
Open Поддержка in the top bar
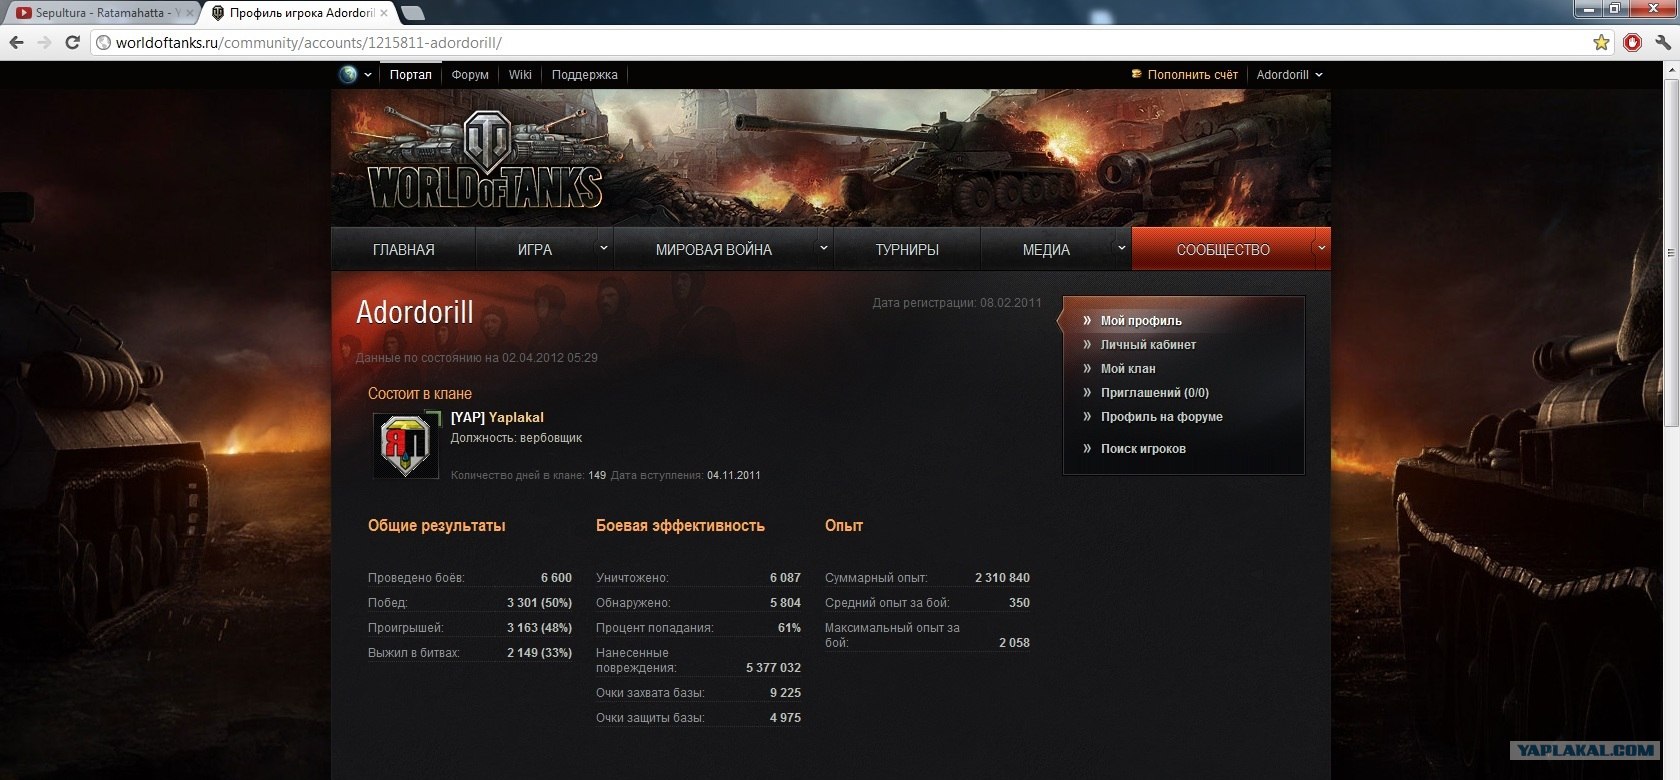585,75
